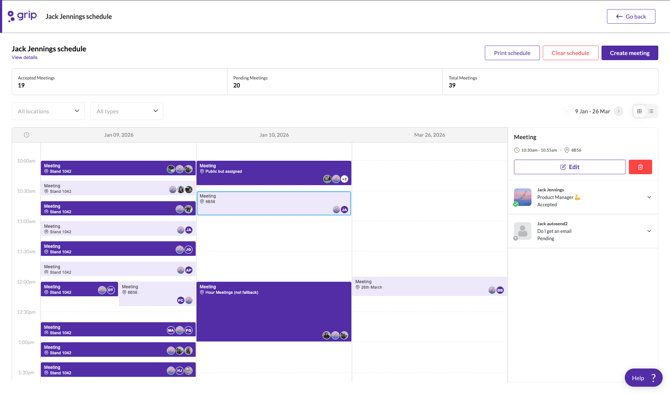Viewport: 670px width, 394px height.
Task: Click the Do I get an email text
Action: click(x=554, y=231)
